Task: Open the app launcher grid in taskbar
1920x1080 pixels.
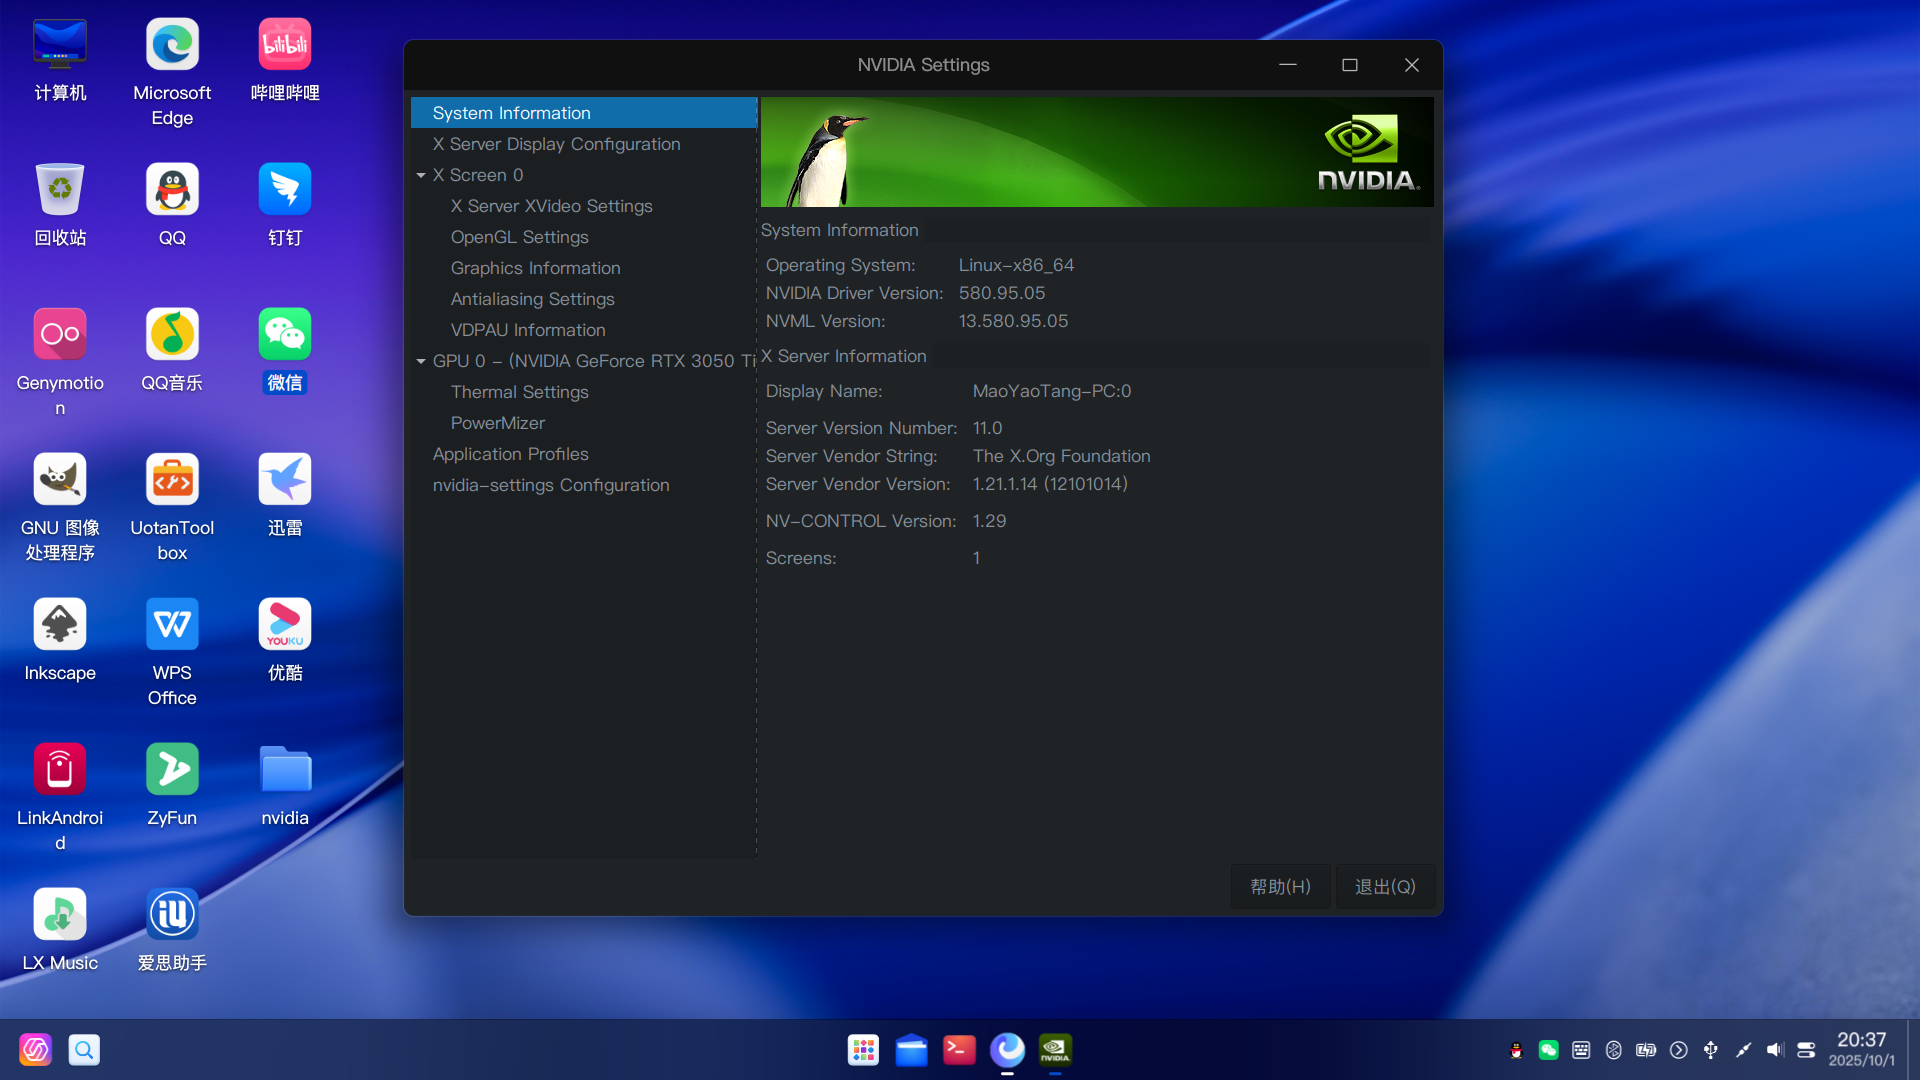Action: coord(863,1050)
